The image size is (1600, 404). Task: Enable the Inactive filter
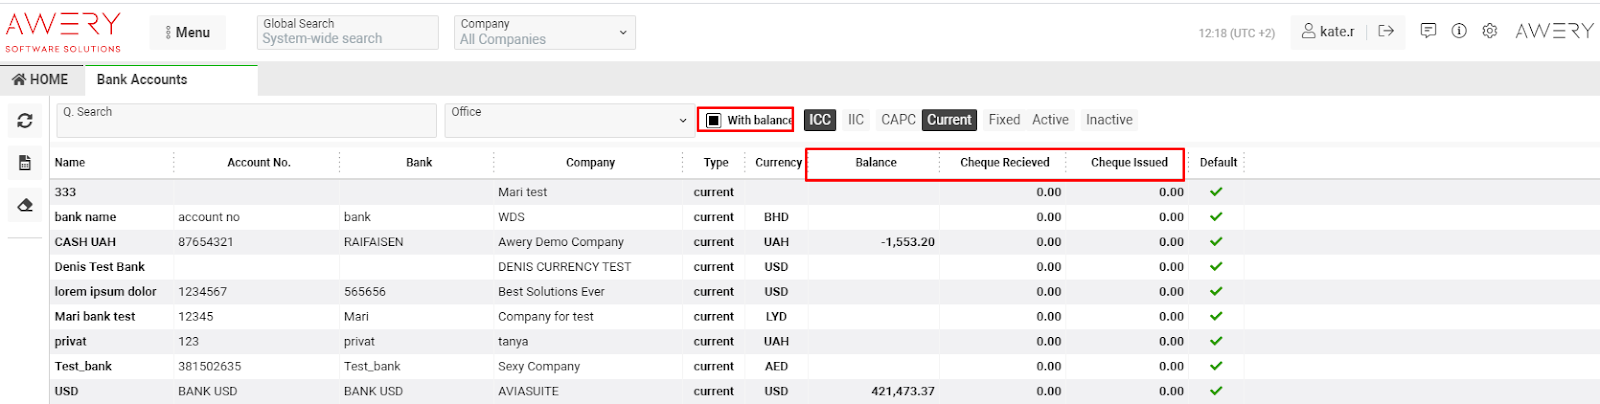pos(1109,120)
